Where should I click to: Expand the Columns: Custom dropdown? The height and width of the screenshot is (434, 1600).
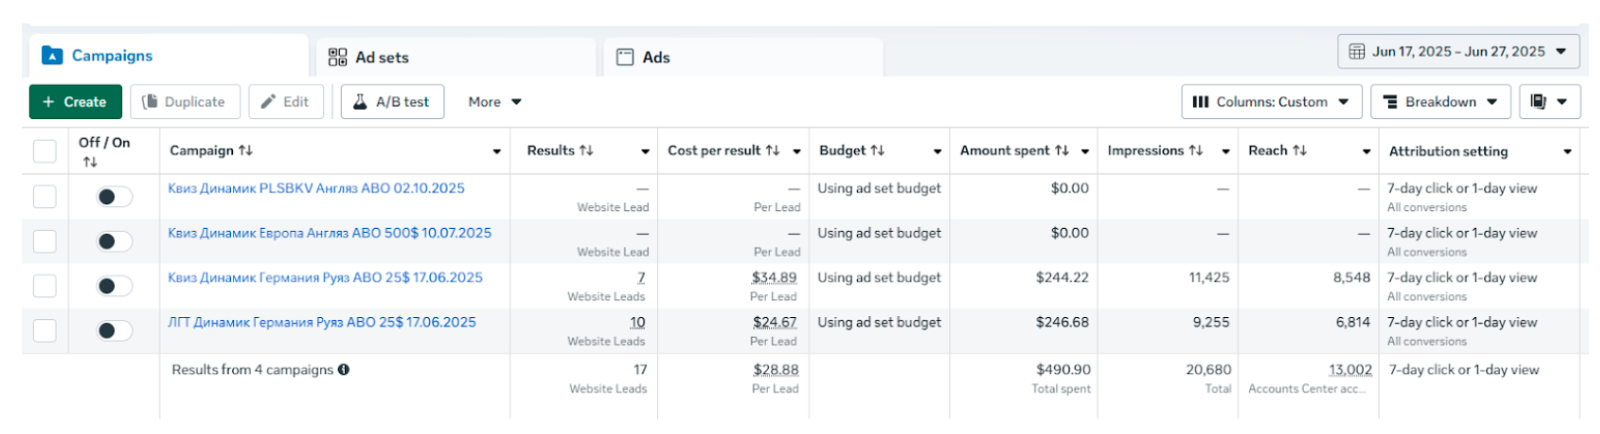click(x=1272, y=102)
